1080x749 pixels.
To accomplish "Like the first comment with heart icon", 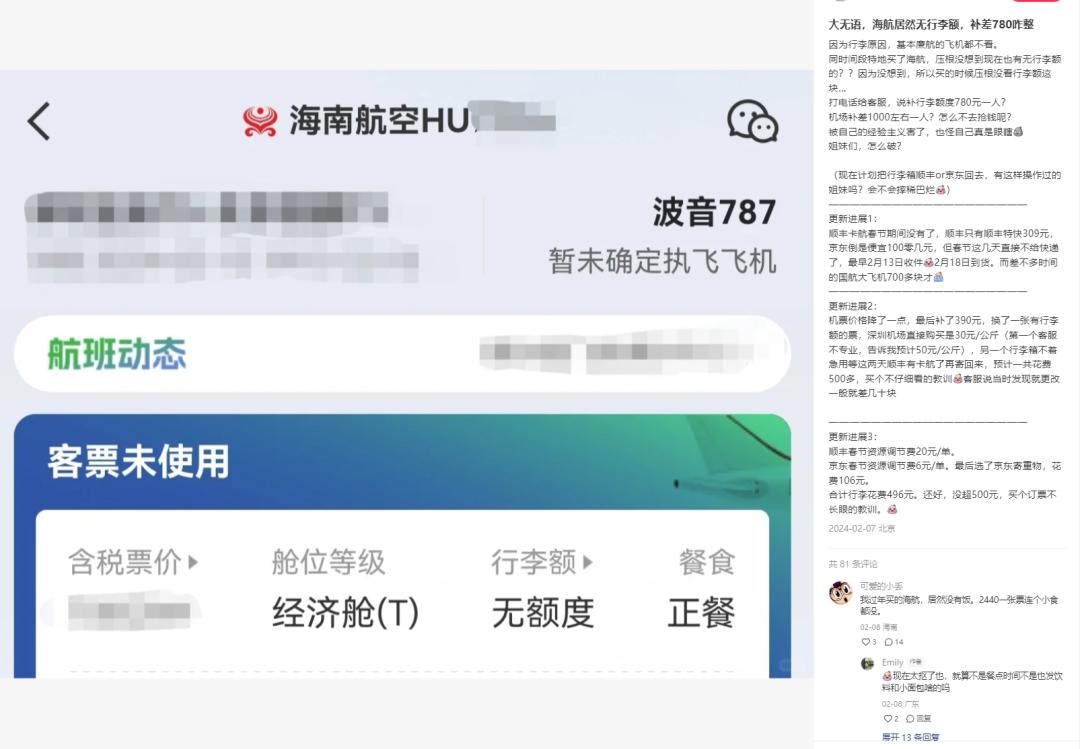I will click(x=865, y=642).
